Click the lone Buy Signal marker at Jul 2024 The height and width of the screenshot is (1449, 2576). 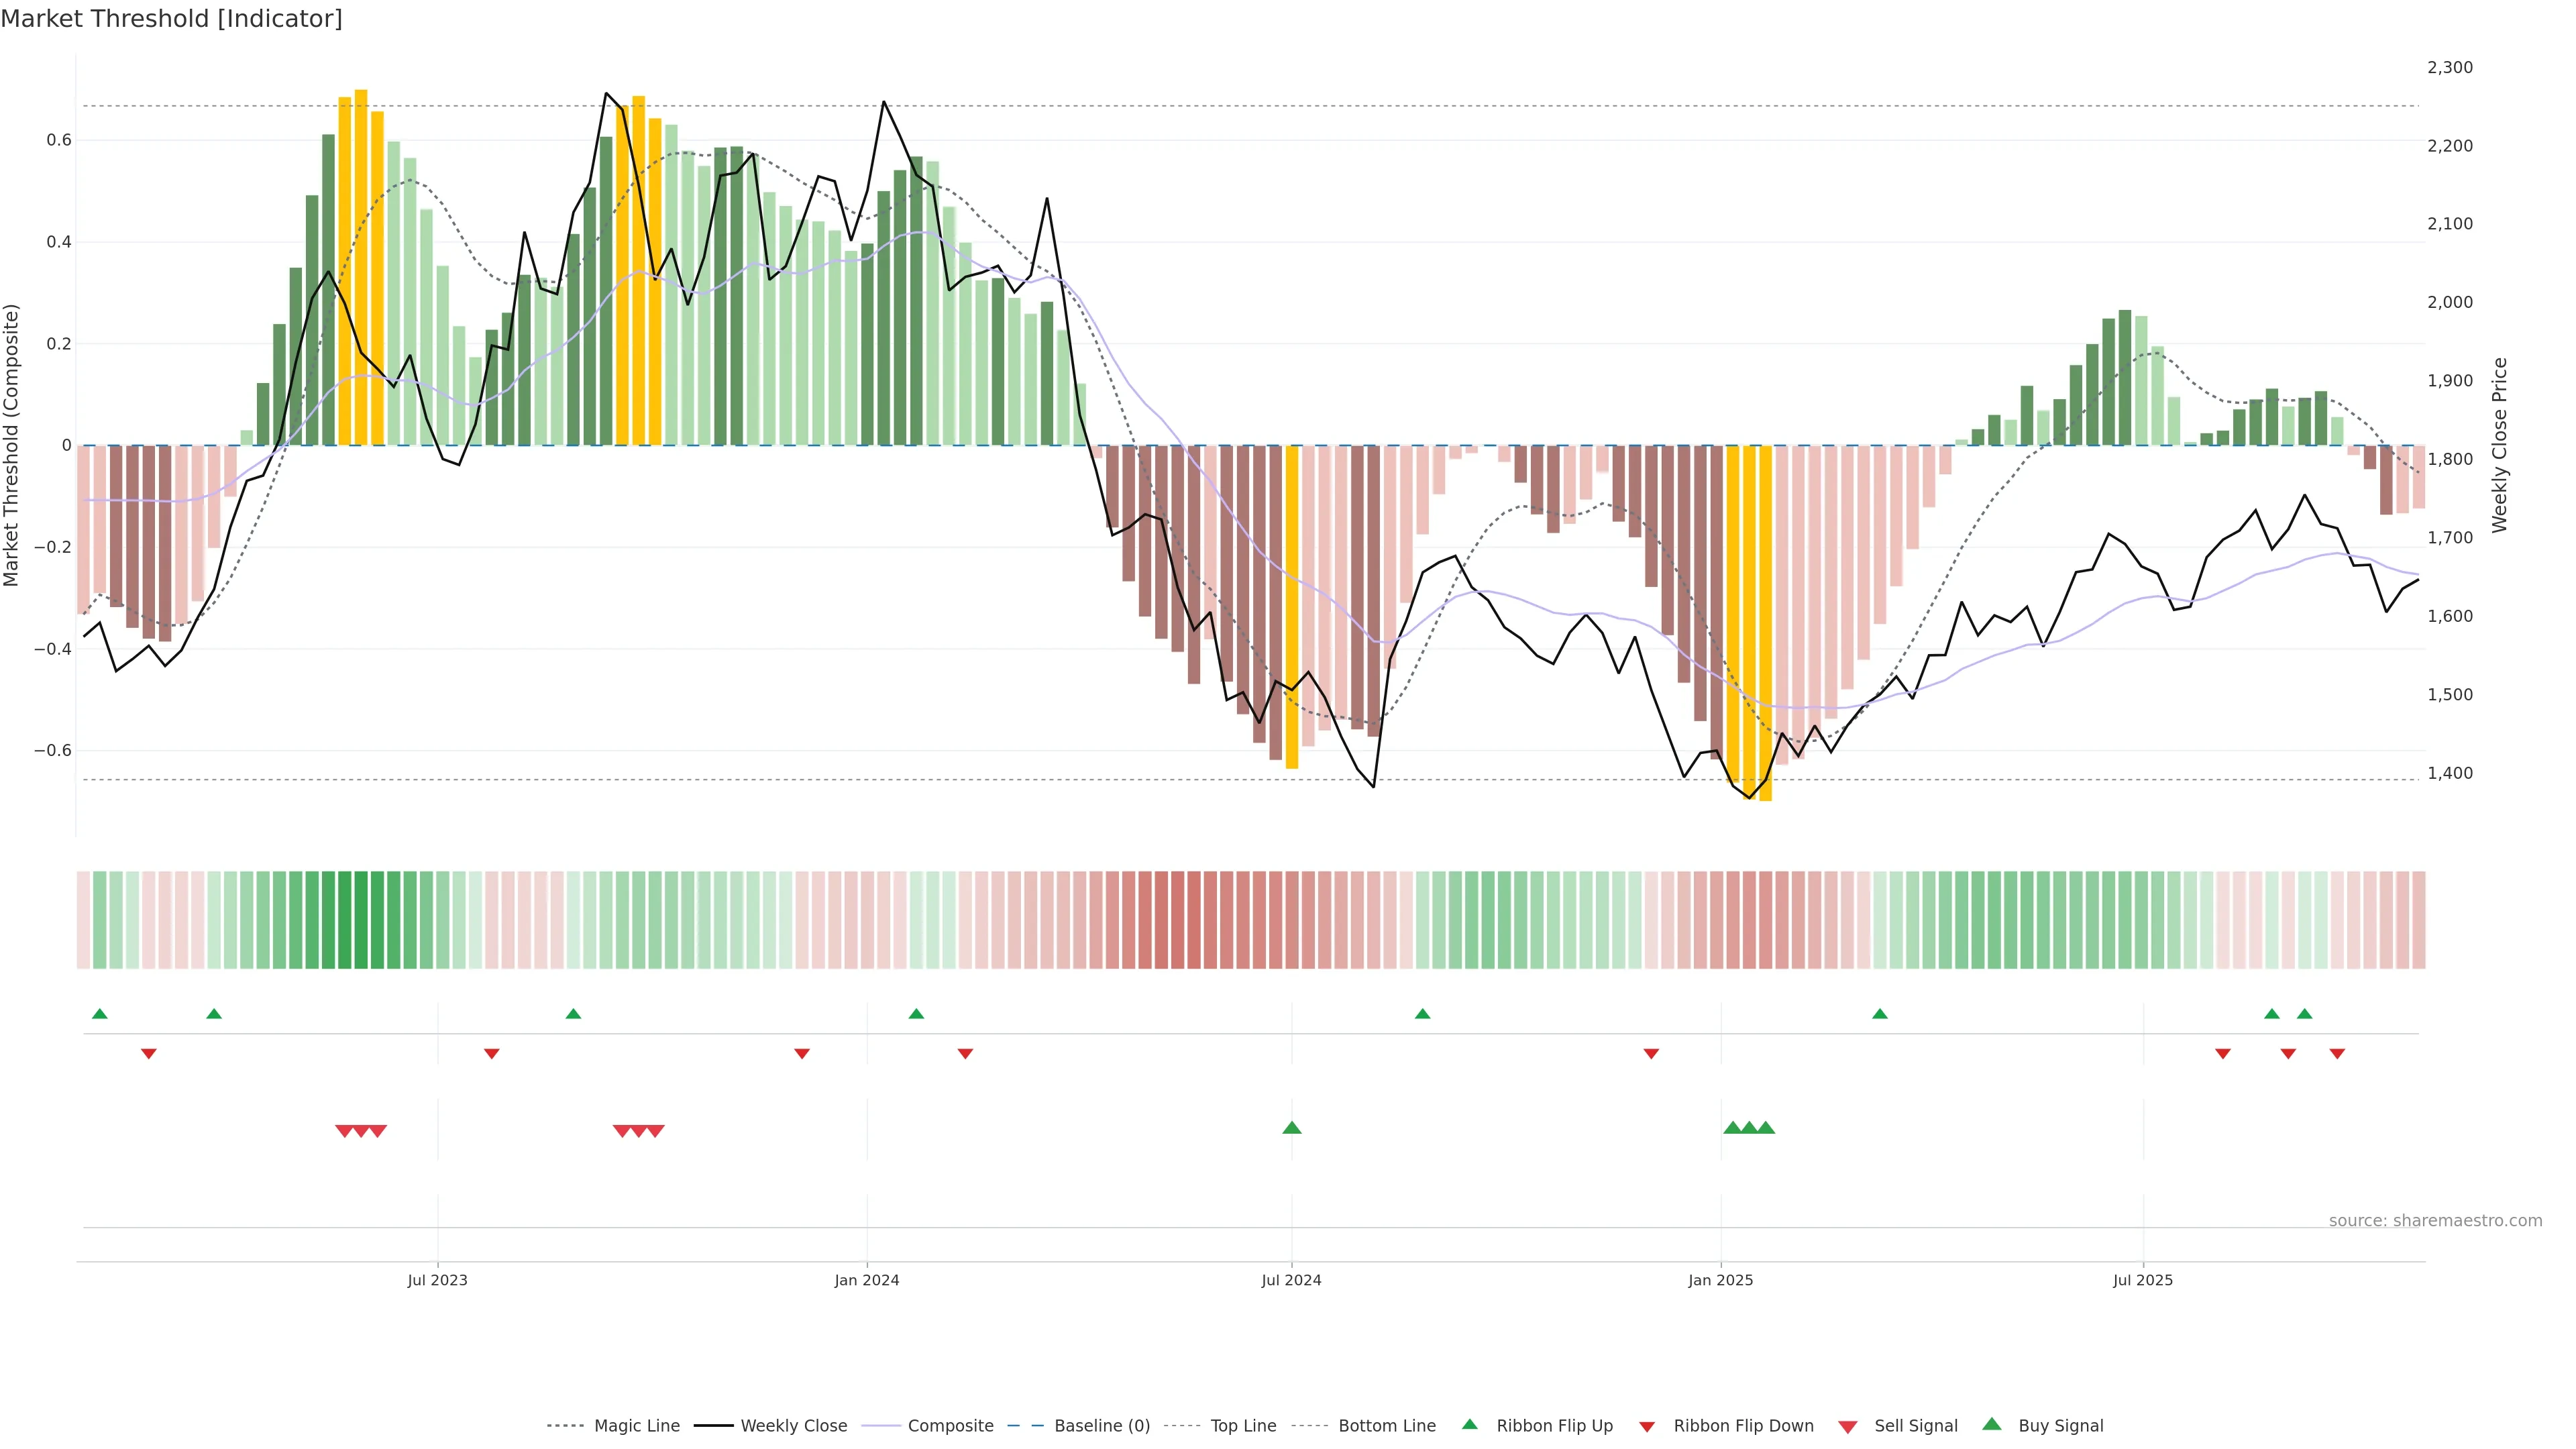tap(1291, 1128)
